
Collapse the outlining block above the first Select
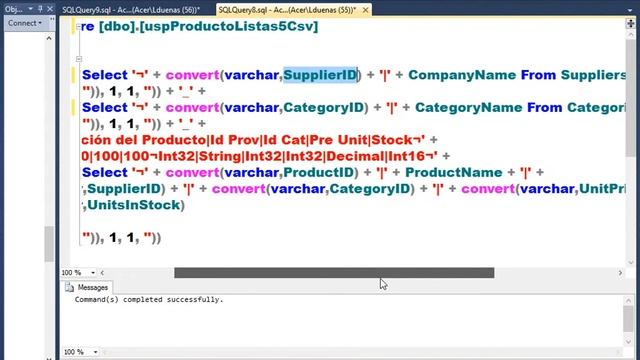pos(79,59)
